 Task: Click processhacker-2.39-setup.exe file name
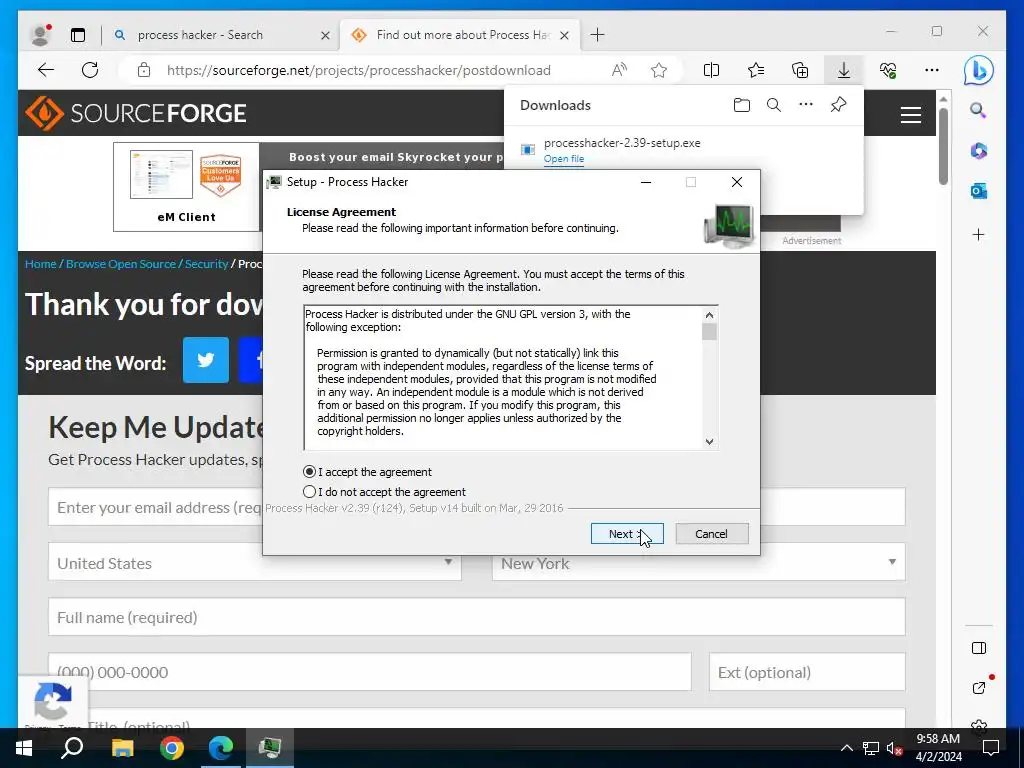(x=622, y=143)
